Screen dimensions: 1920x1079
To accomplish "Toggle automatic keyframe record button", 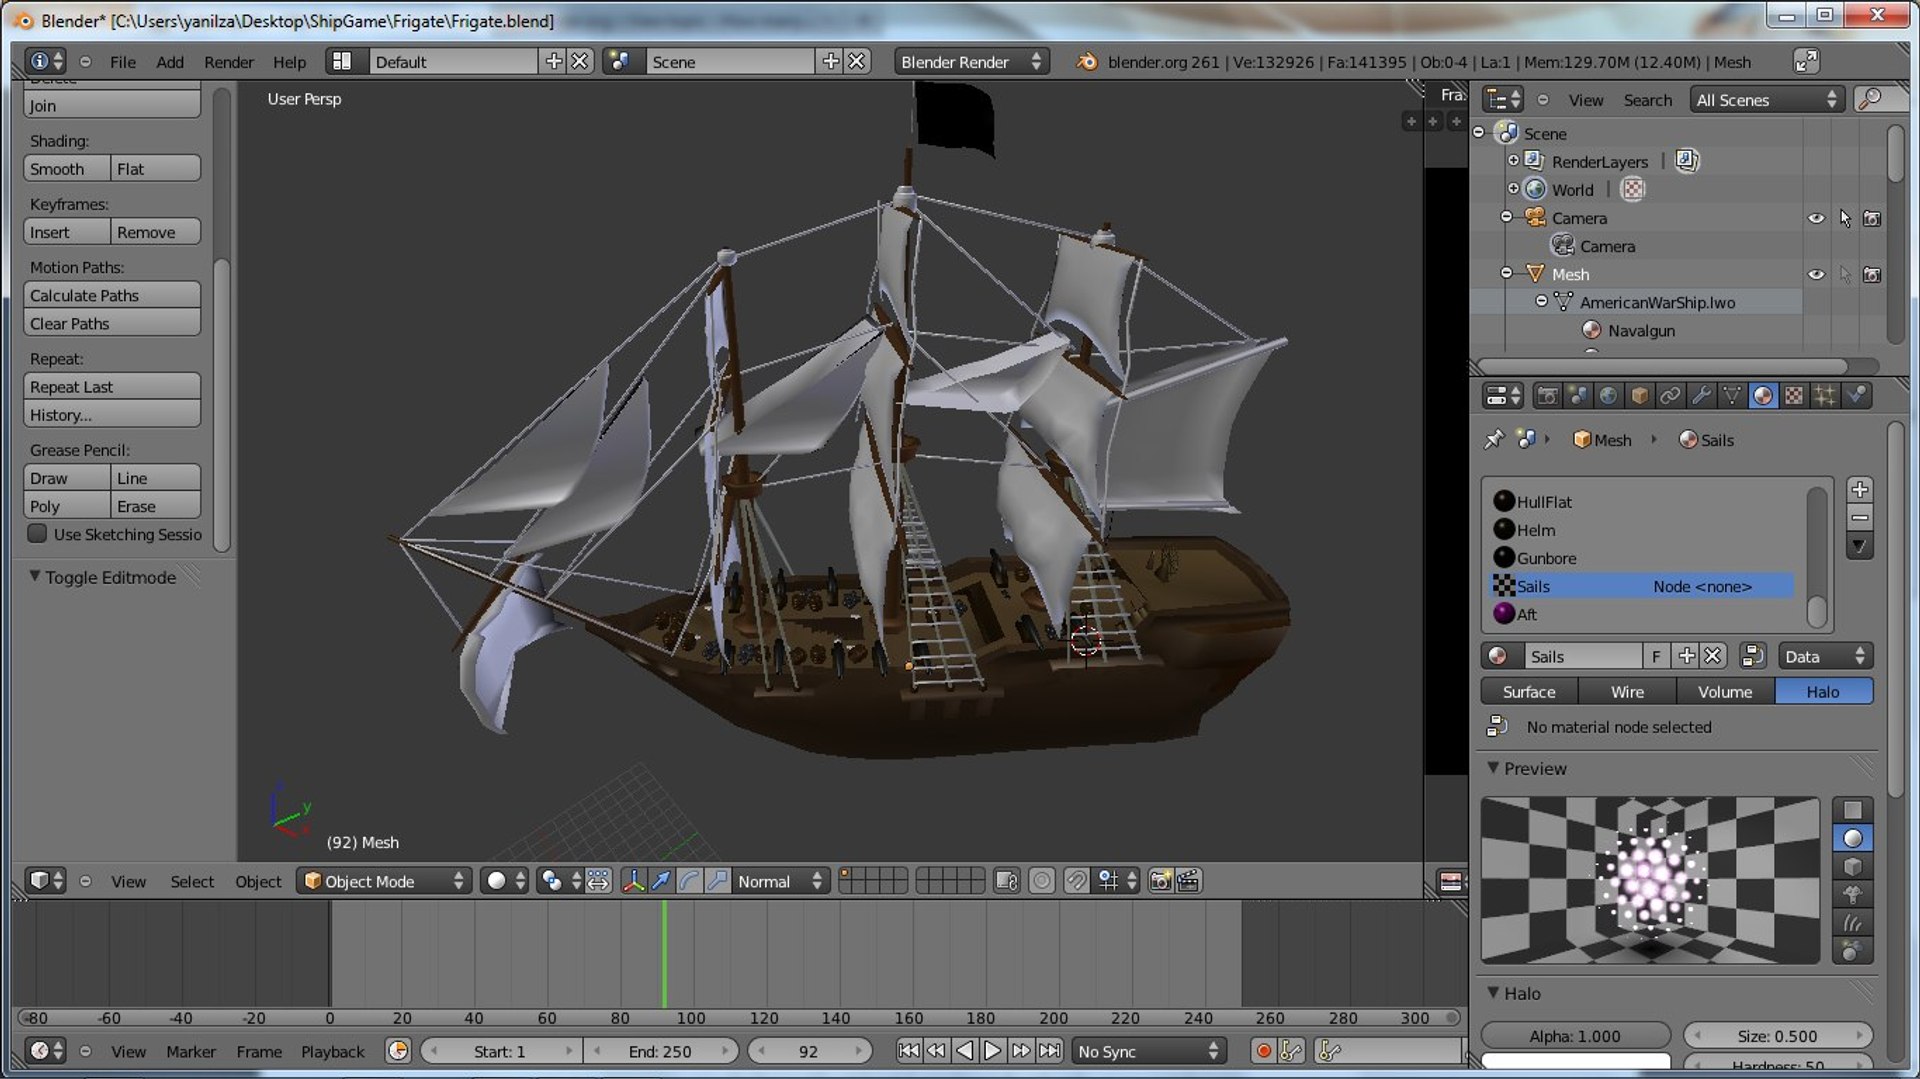I will click(1264, 1051).
